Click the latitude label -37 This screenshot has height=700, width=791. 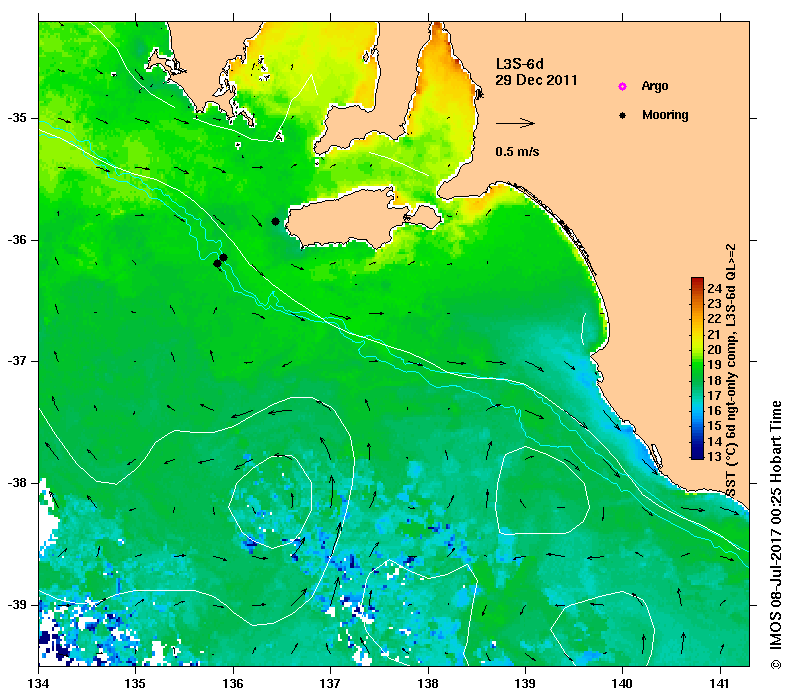pyautogui.click(x=17, y=361)
